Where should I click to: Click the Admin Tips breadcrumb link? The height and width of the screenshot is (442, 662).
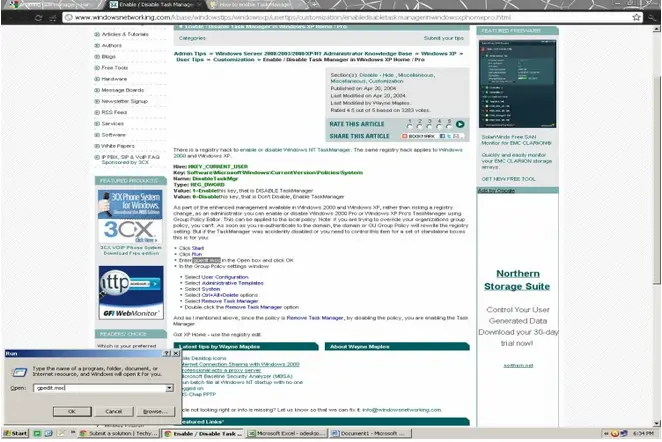[190, 54]
